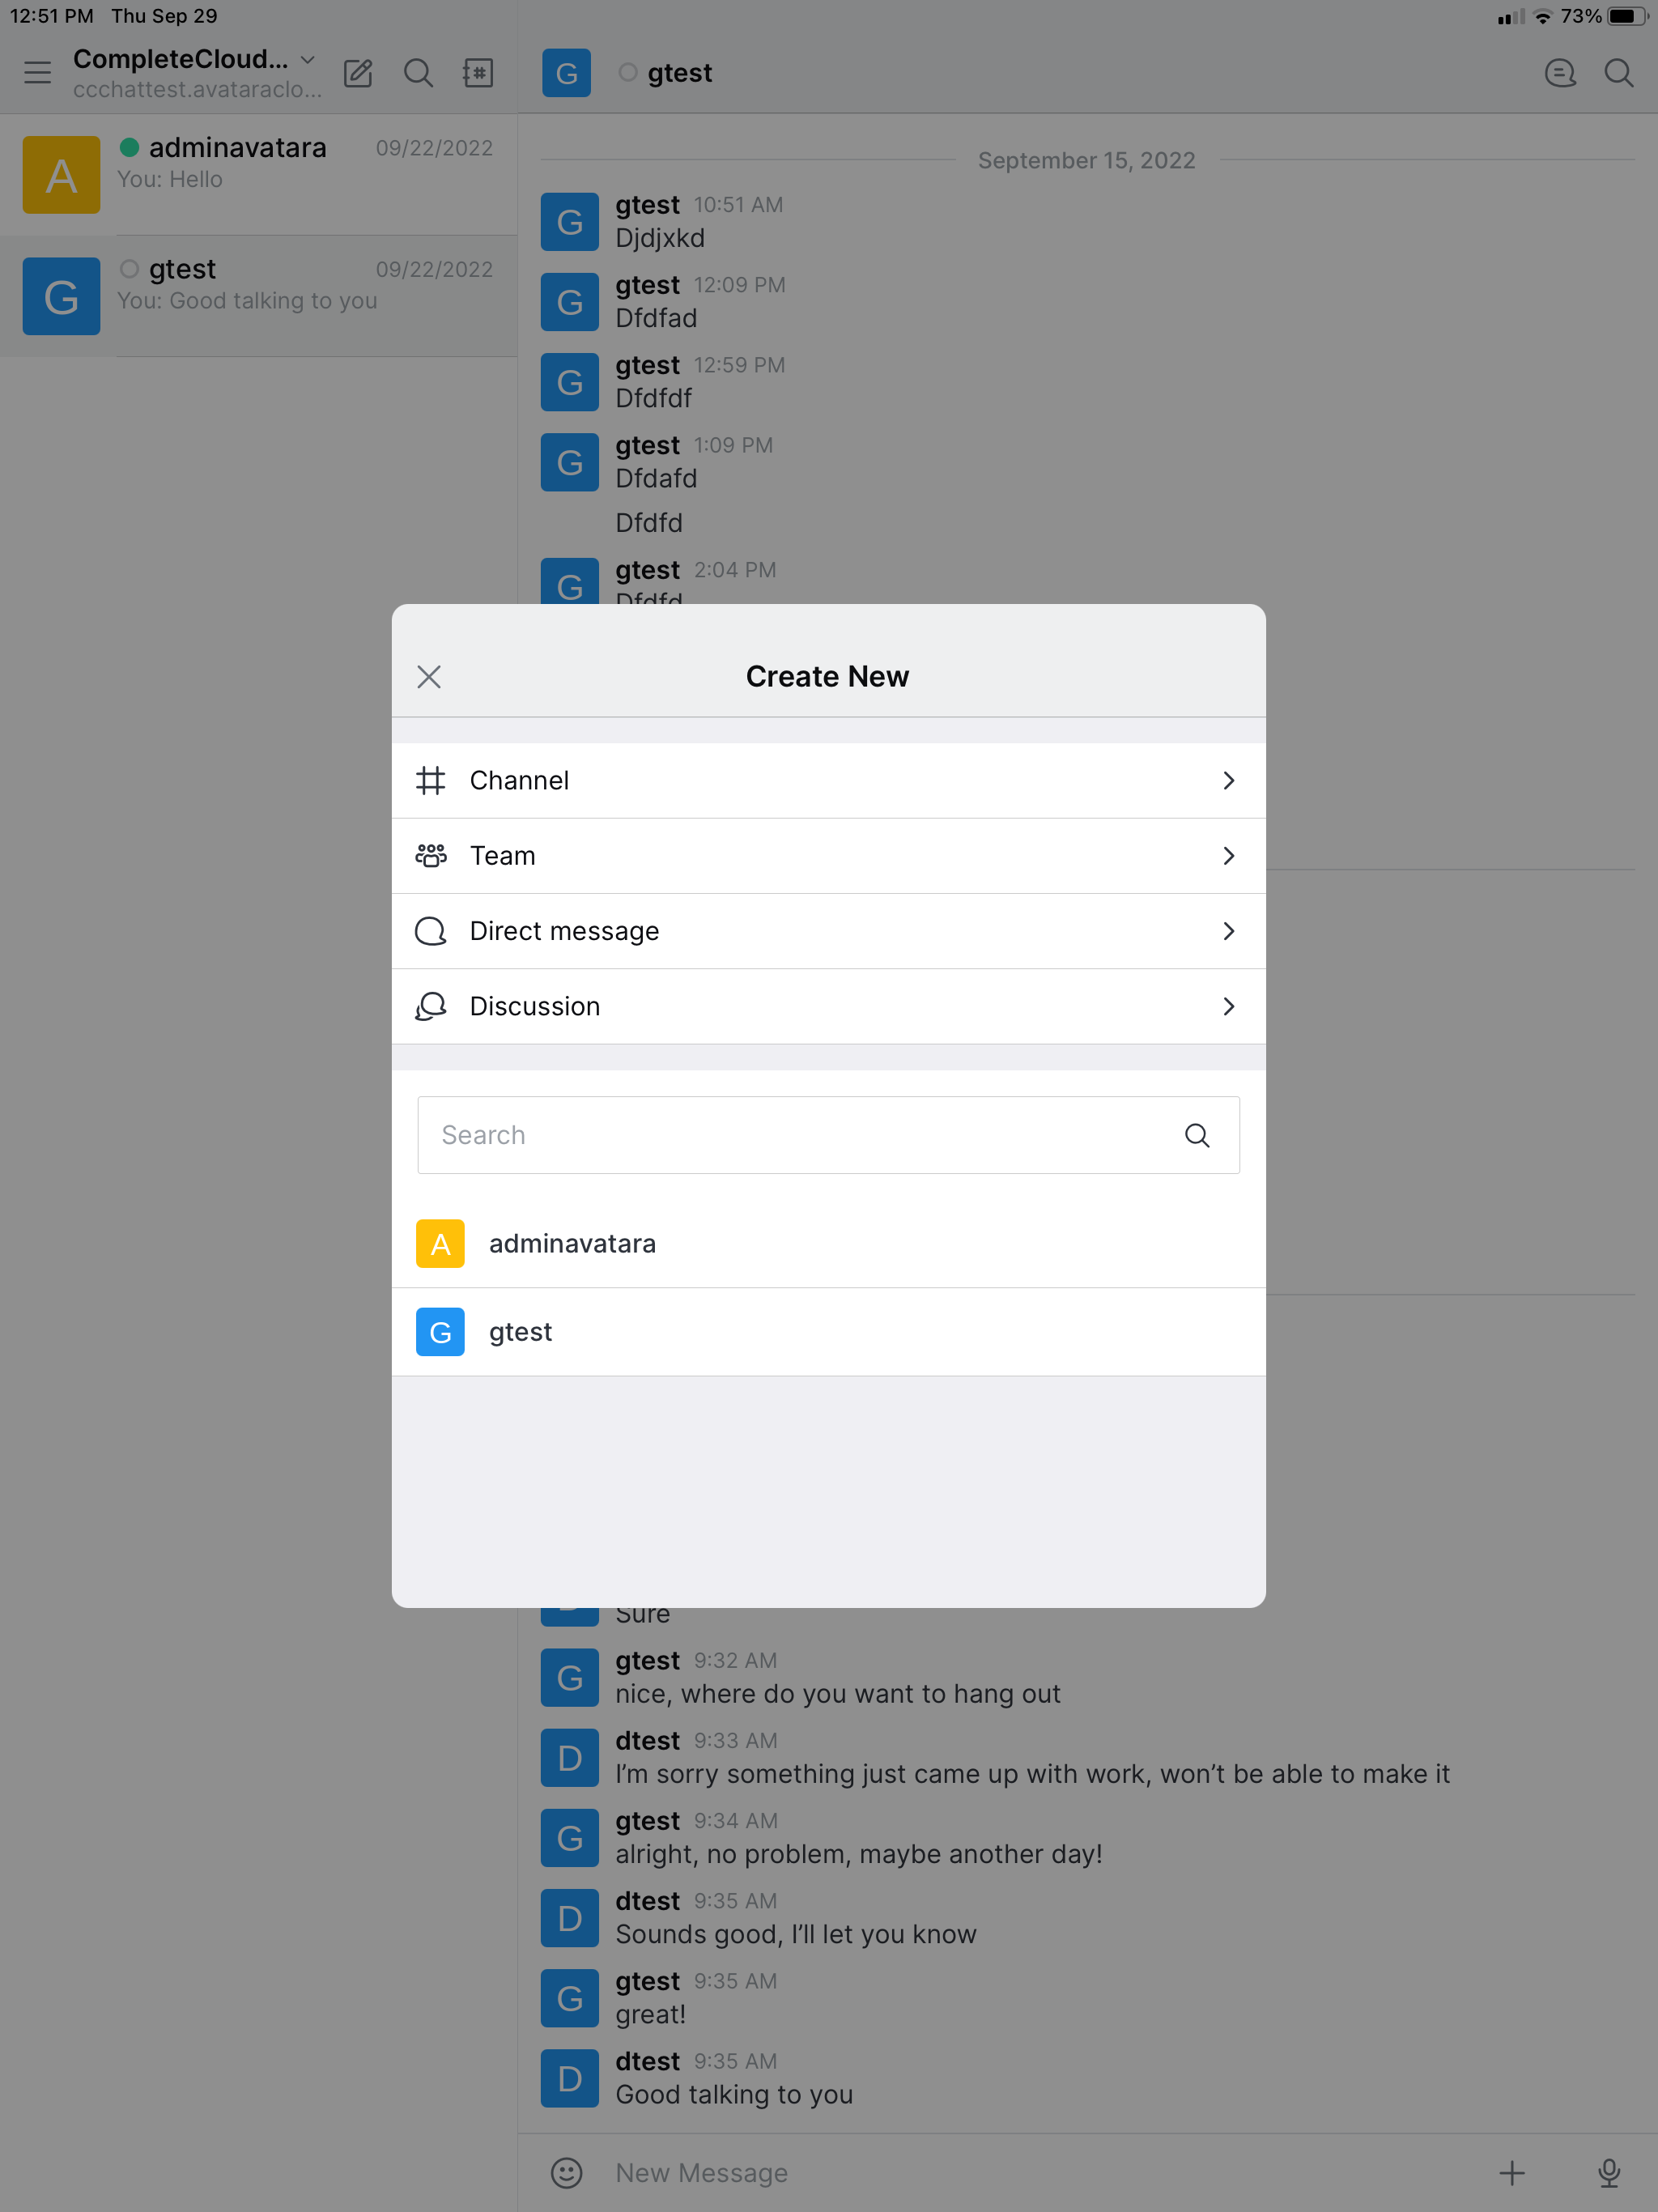The height and width of the screenshot is (2212, 1658).
Task: Tap gtest blue avatar in dialog
Action: tap(440, 1332)
